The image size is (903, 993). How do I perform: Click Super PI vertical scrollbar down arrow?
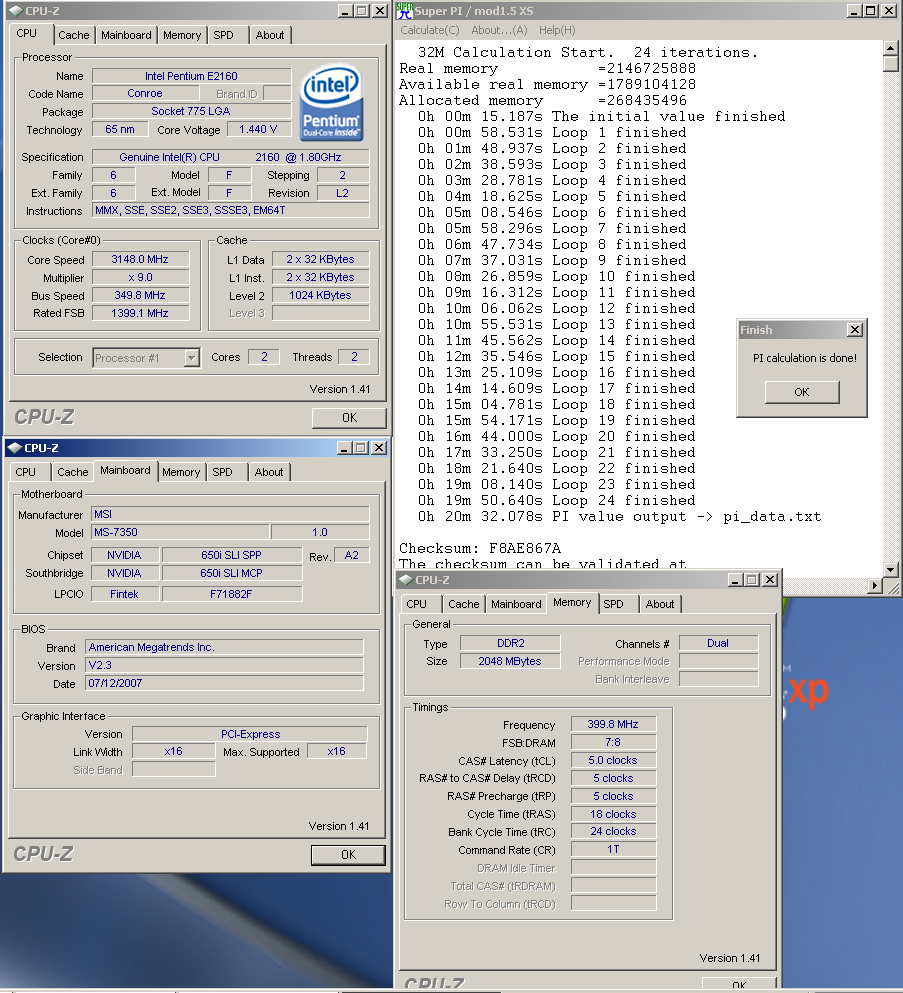click(x=890, y=570)
